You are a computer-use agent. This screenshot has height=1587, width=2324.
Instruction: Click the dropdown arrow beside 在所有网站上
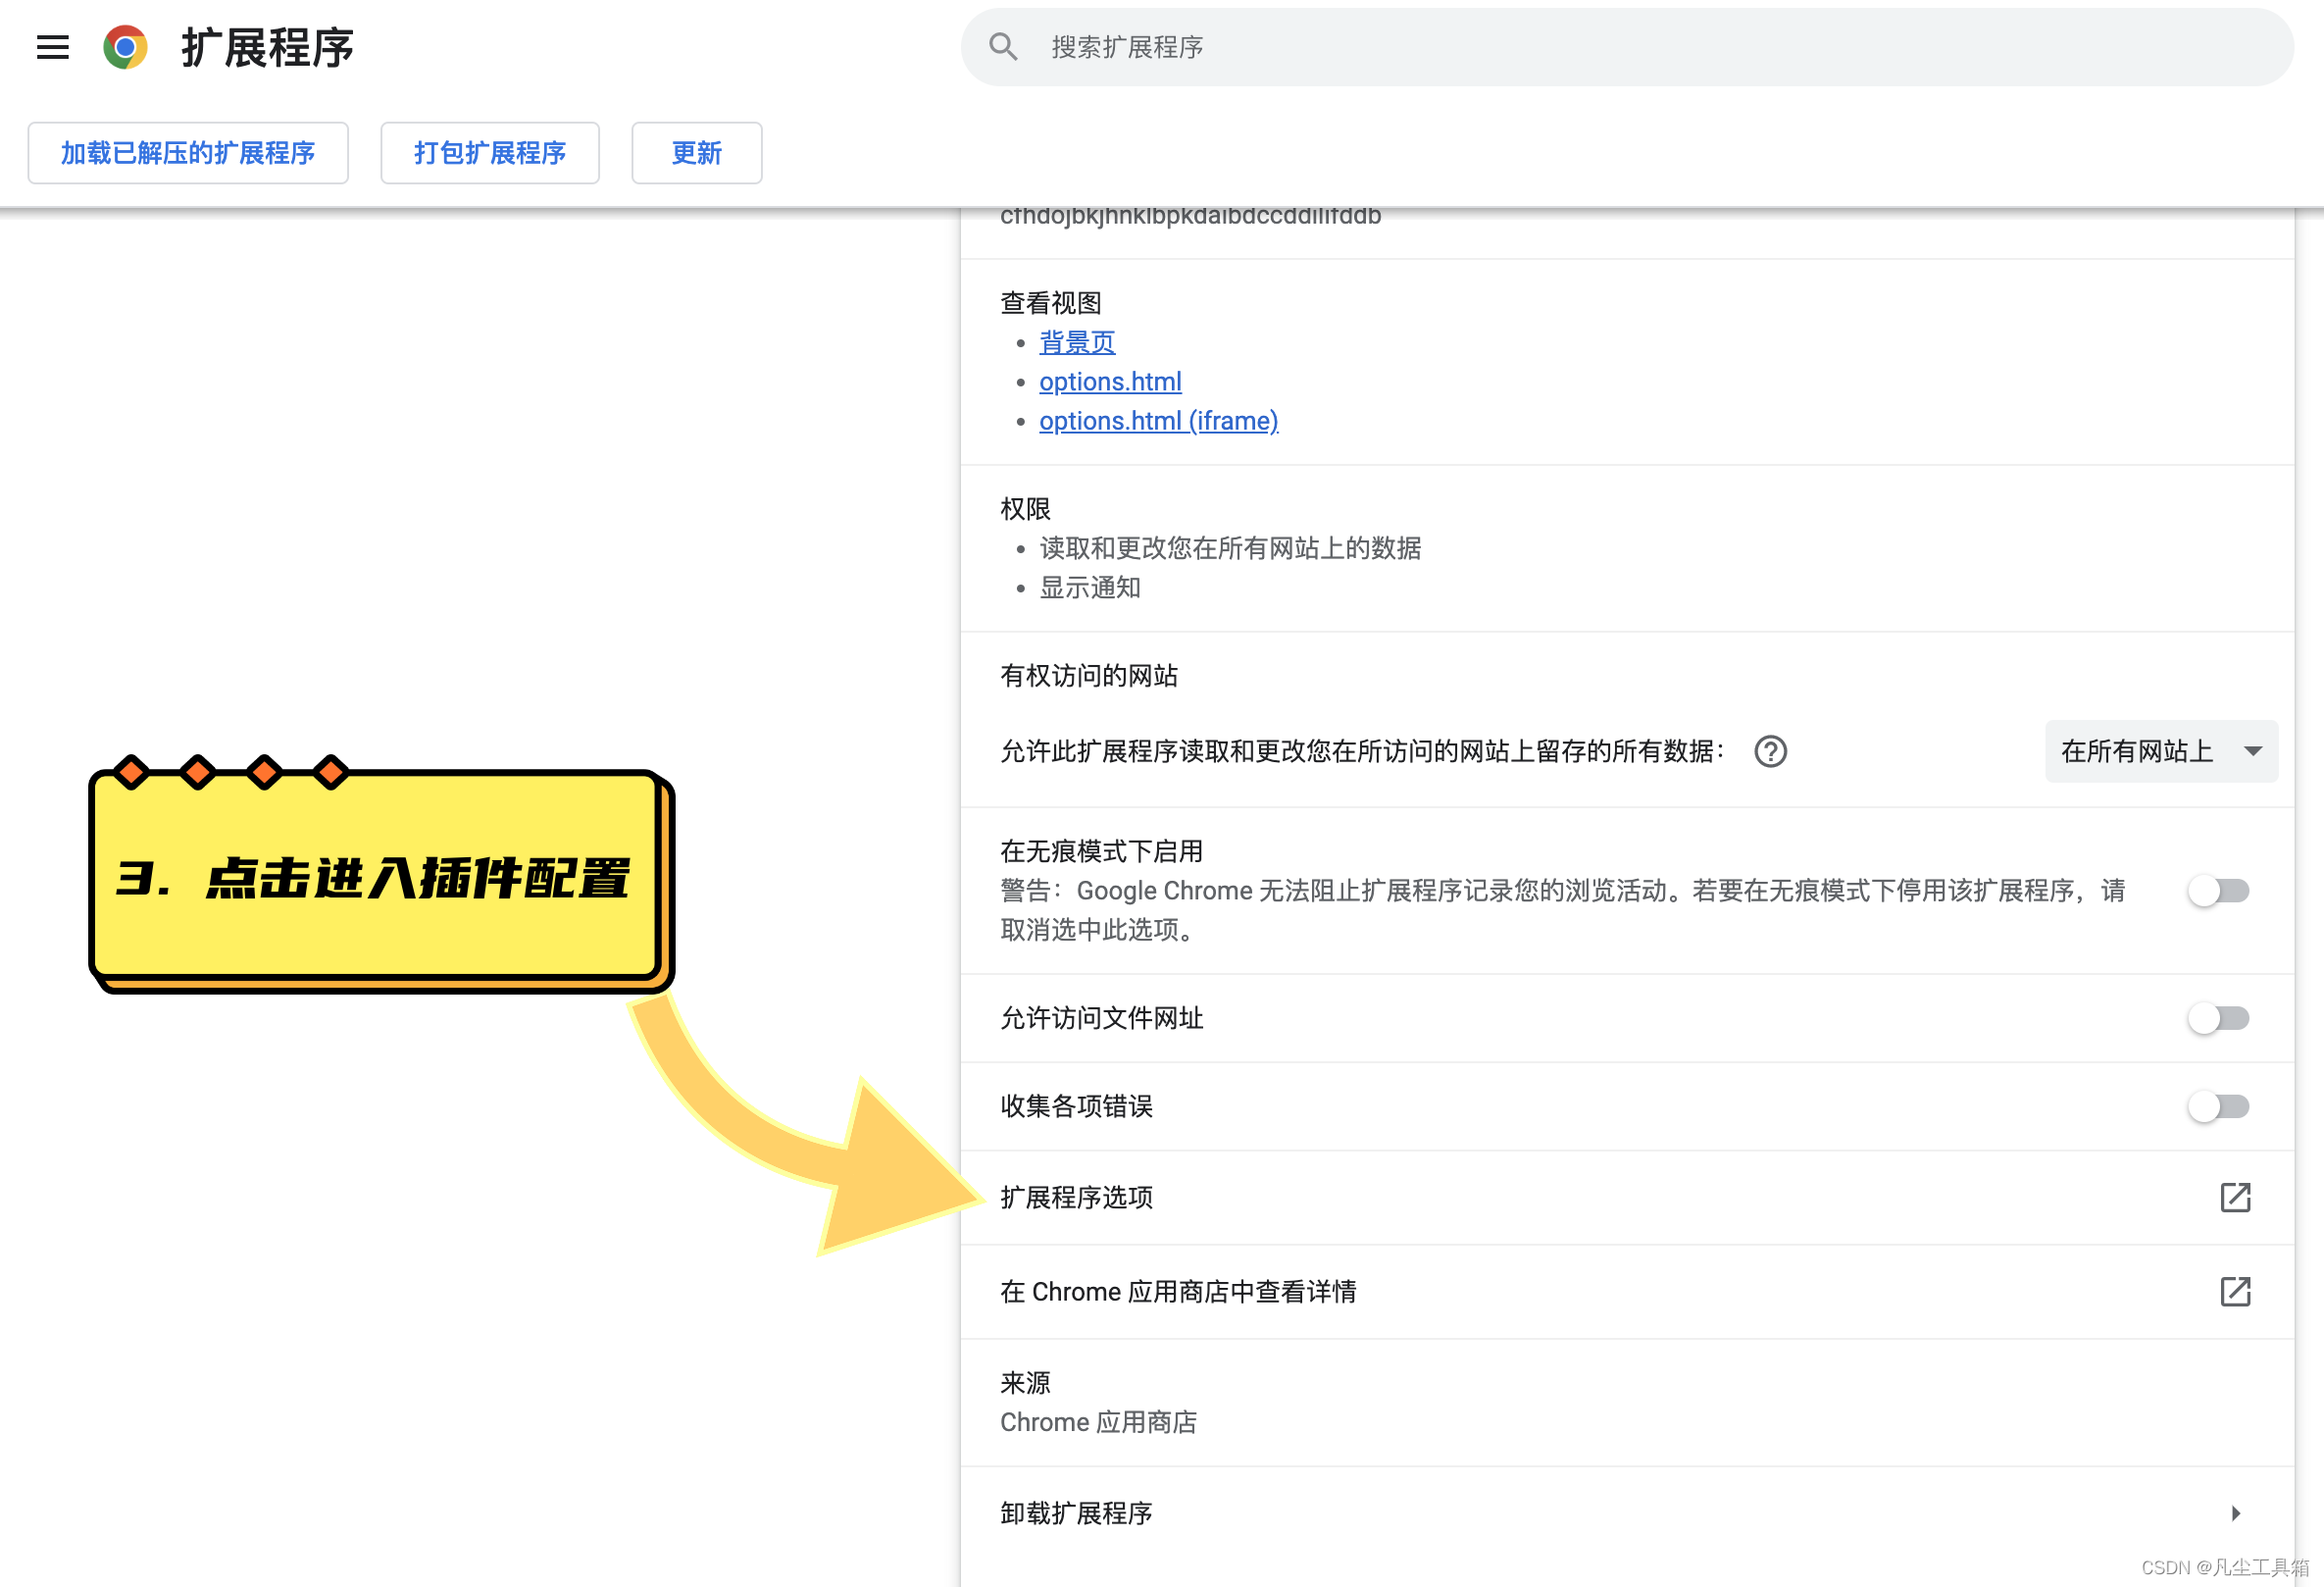[x=2252, y=751]
